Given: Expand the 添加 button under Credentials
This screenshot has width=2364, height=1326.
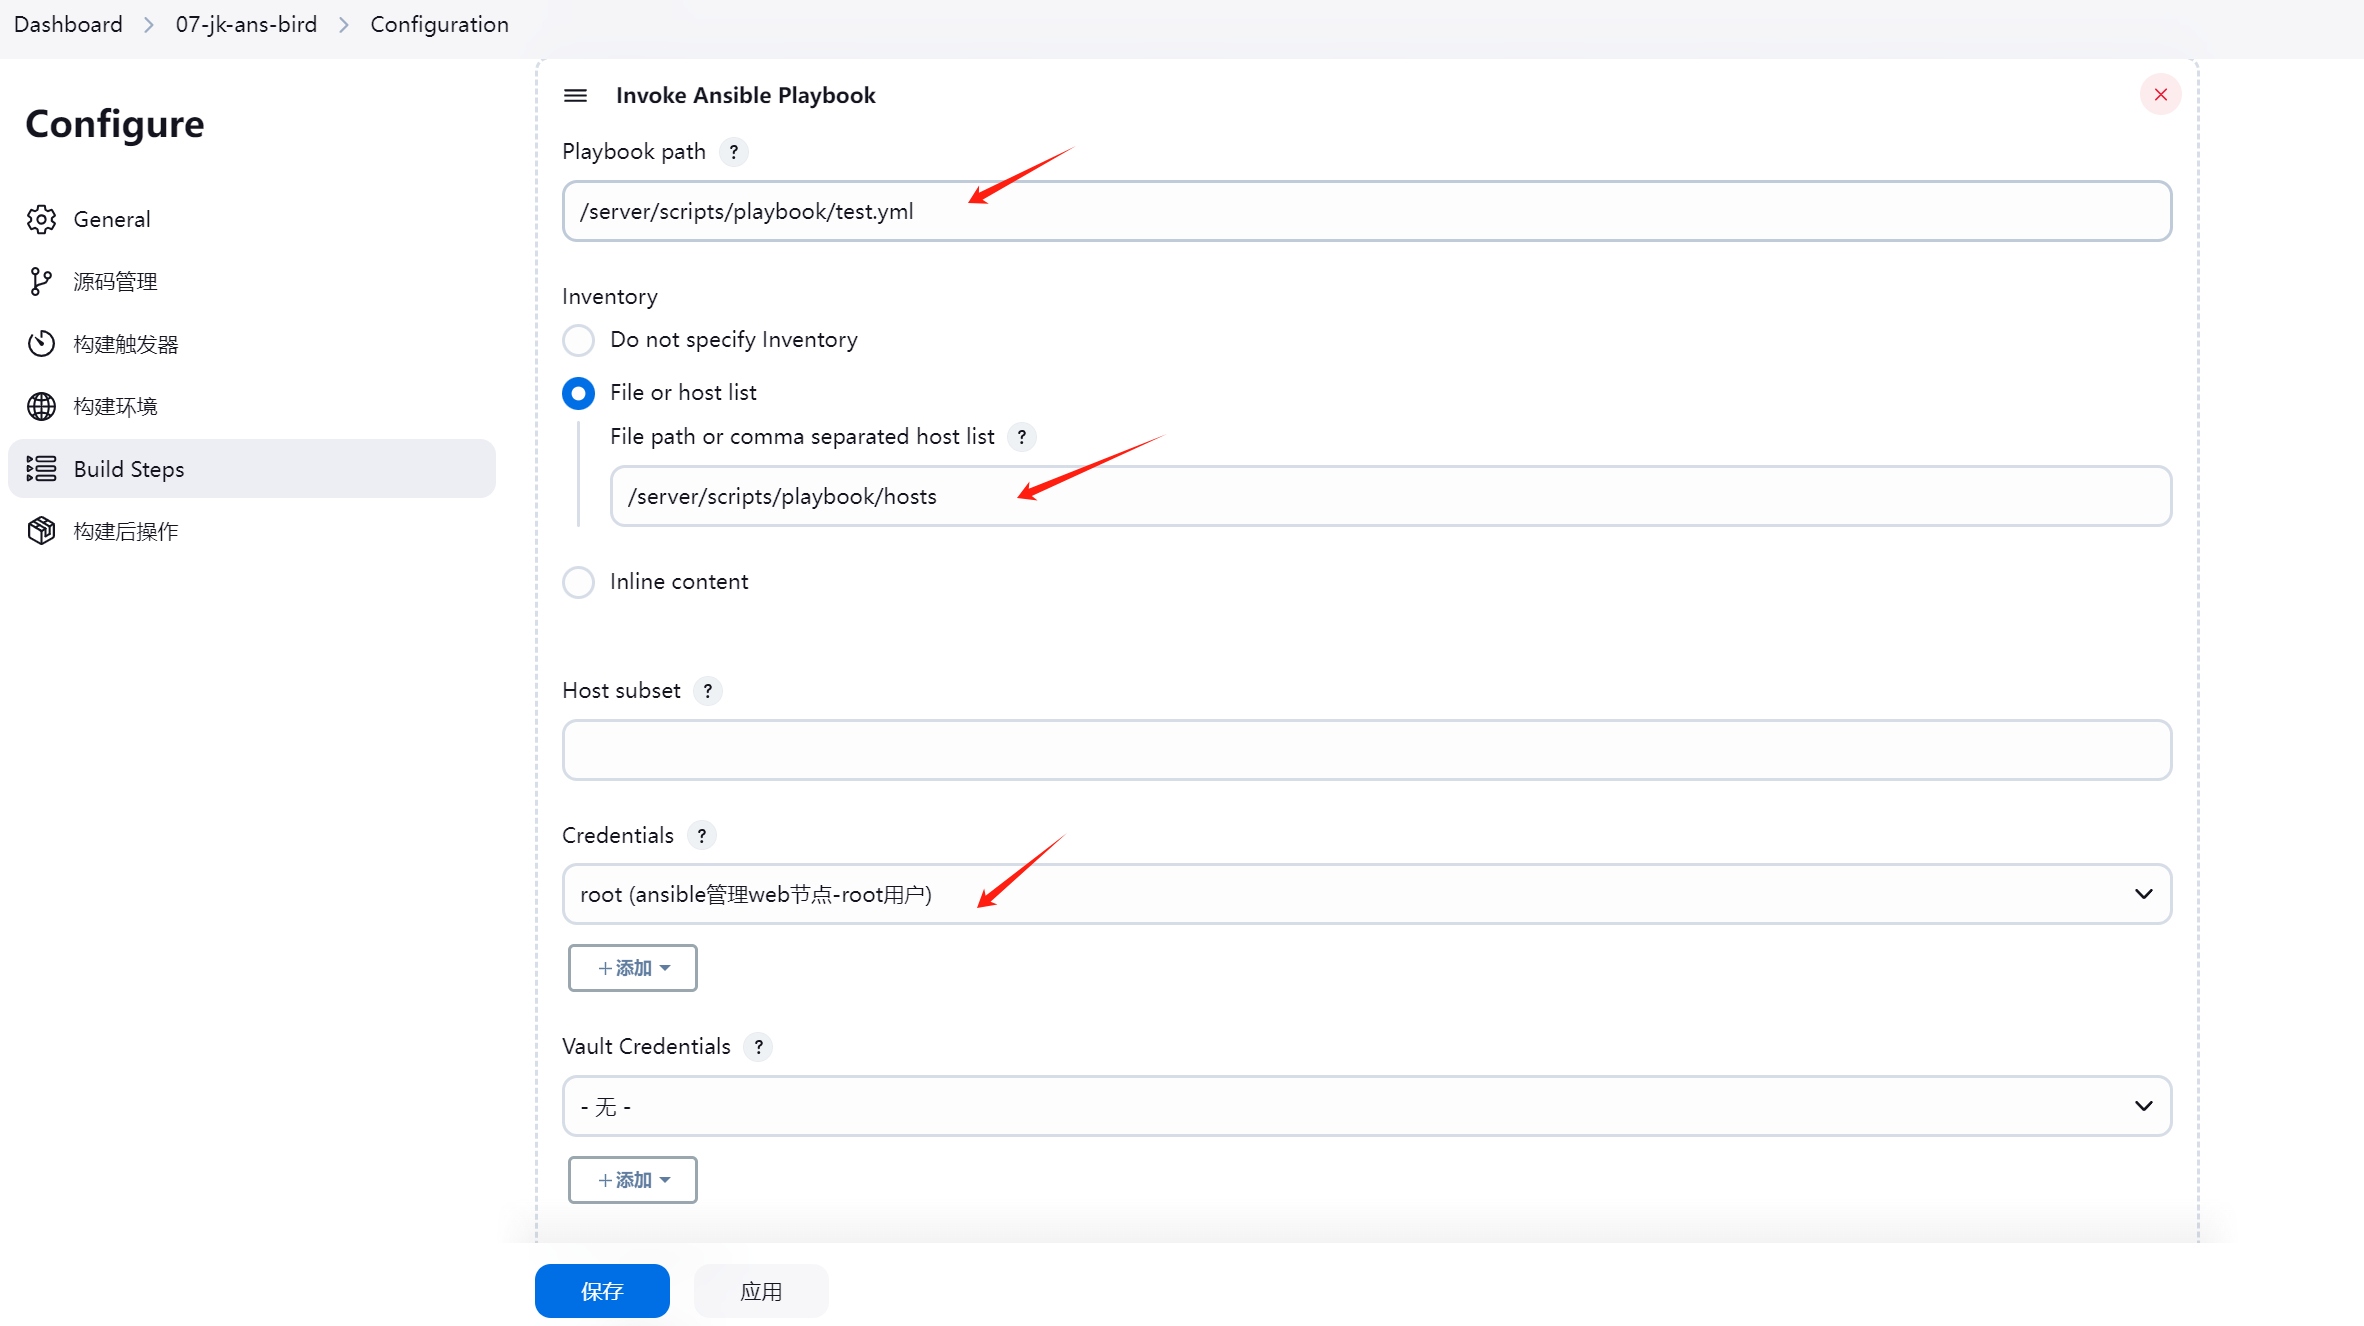Looking at the screenshot, I should (632, 968).
